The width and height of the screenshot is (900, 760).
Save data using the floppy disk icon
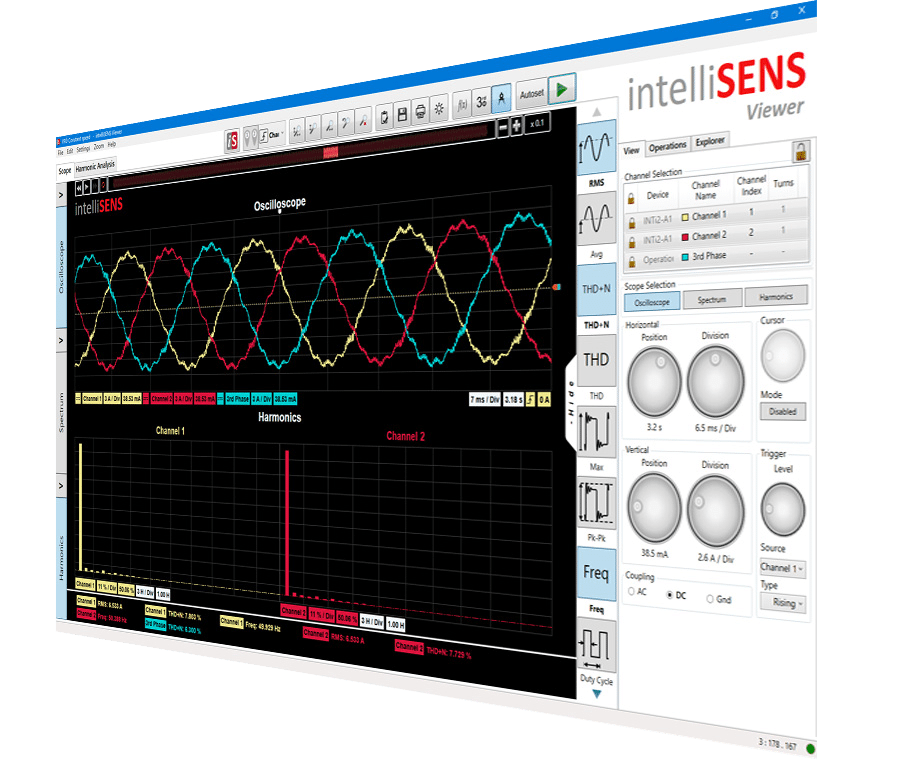(402, 114)
